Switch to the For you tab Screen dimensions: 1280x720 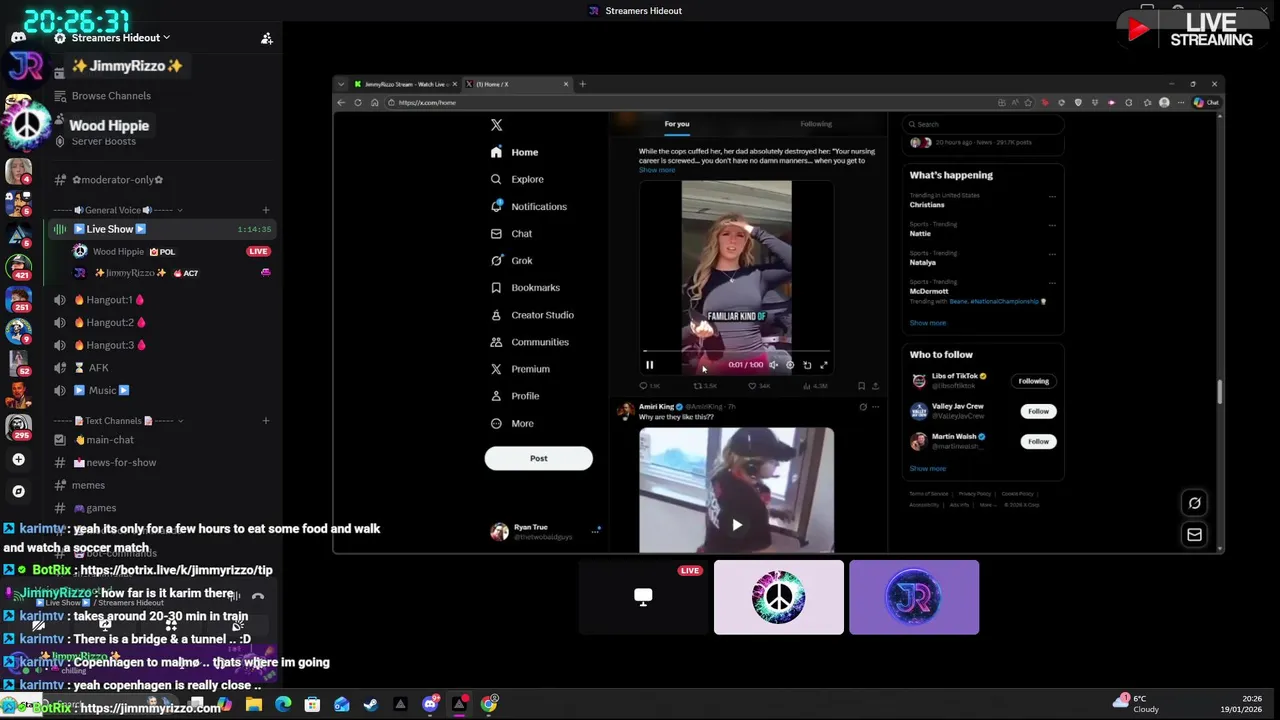click(x=677, y=124)
